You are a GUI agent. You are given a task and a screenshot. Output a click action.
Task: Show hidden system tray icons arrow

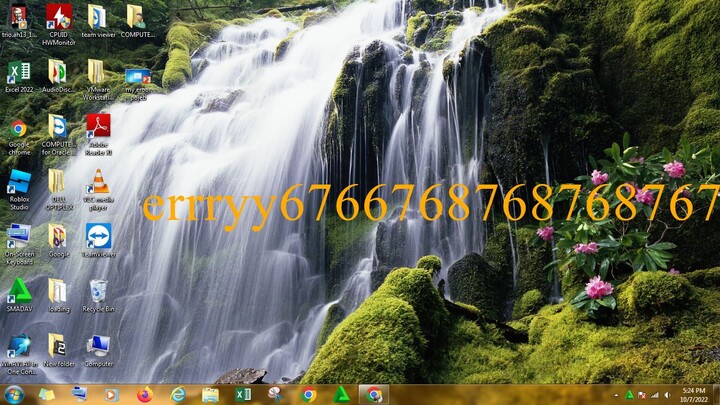click(616, 395)
